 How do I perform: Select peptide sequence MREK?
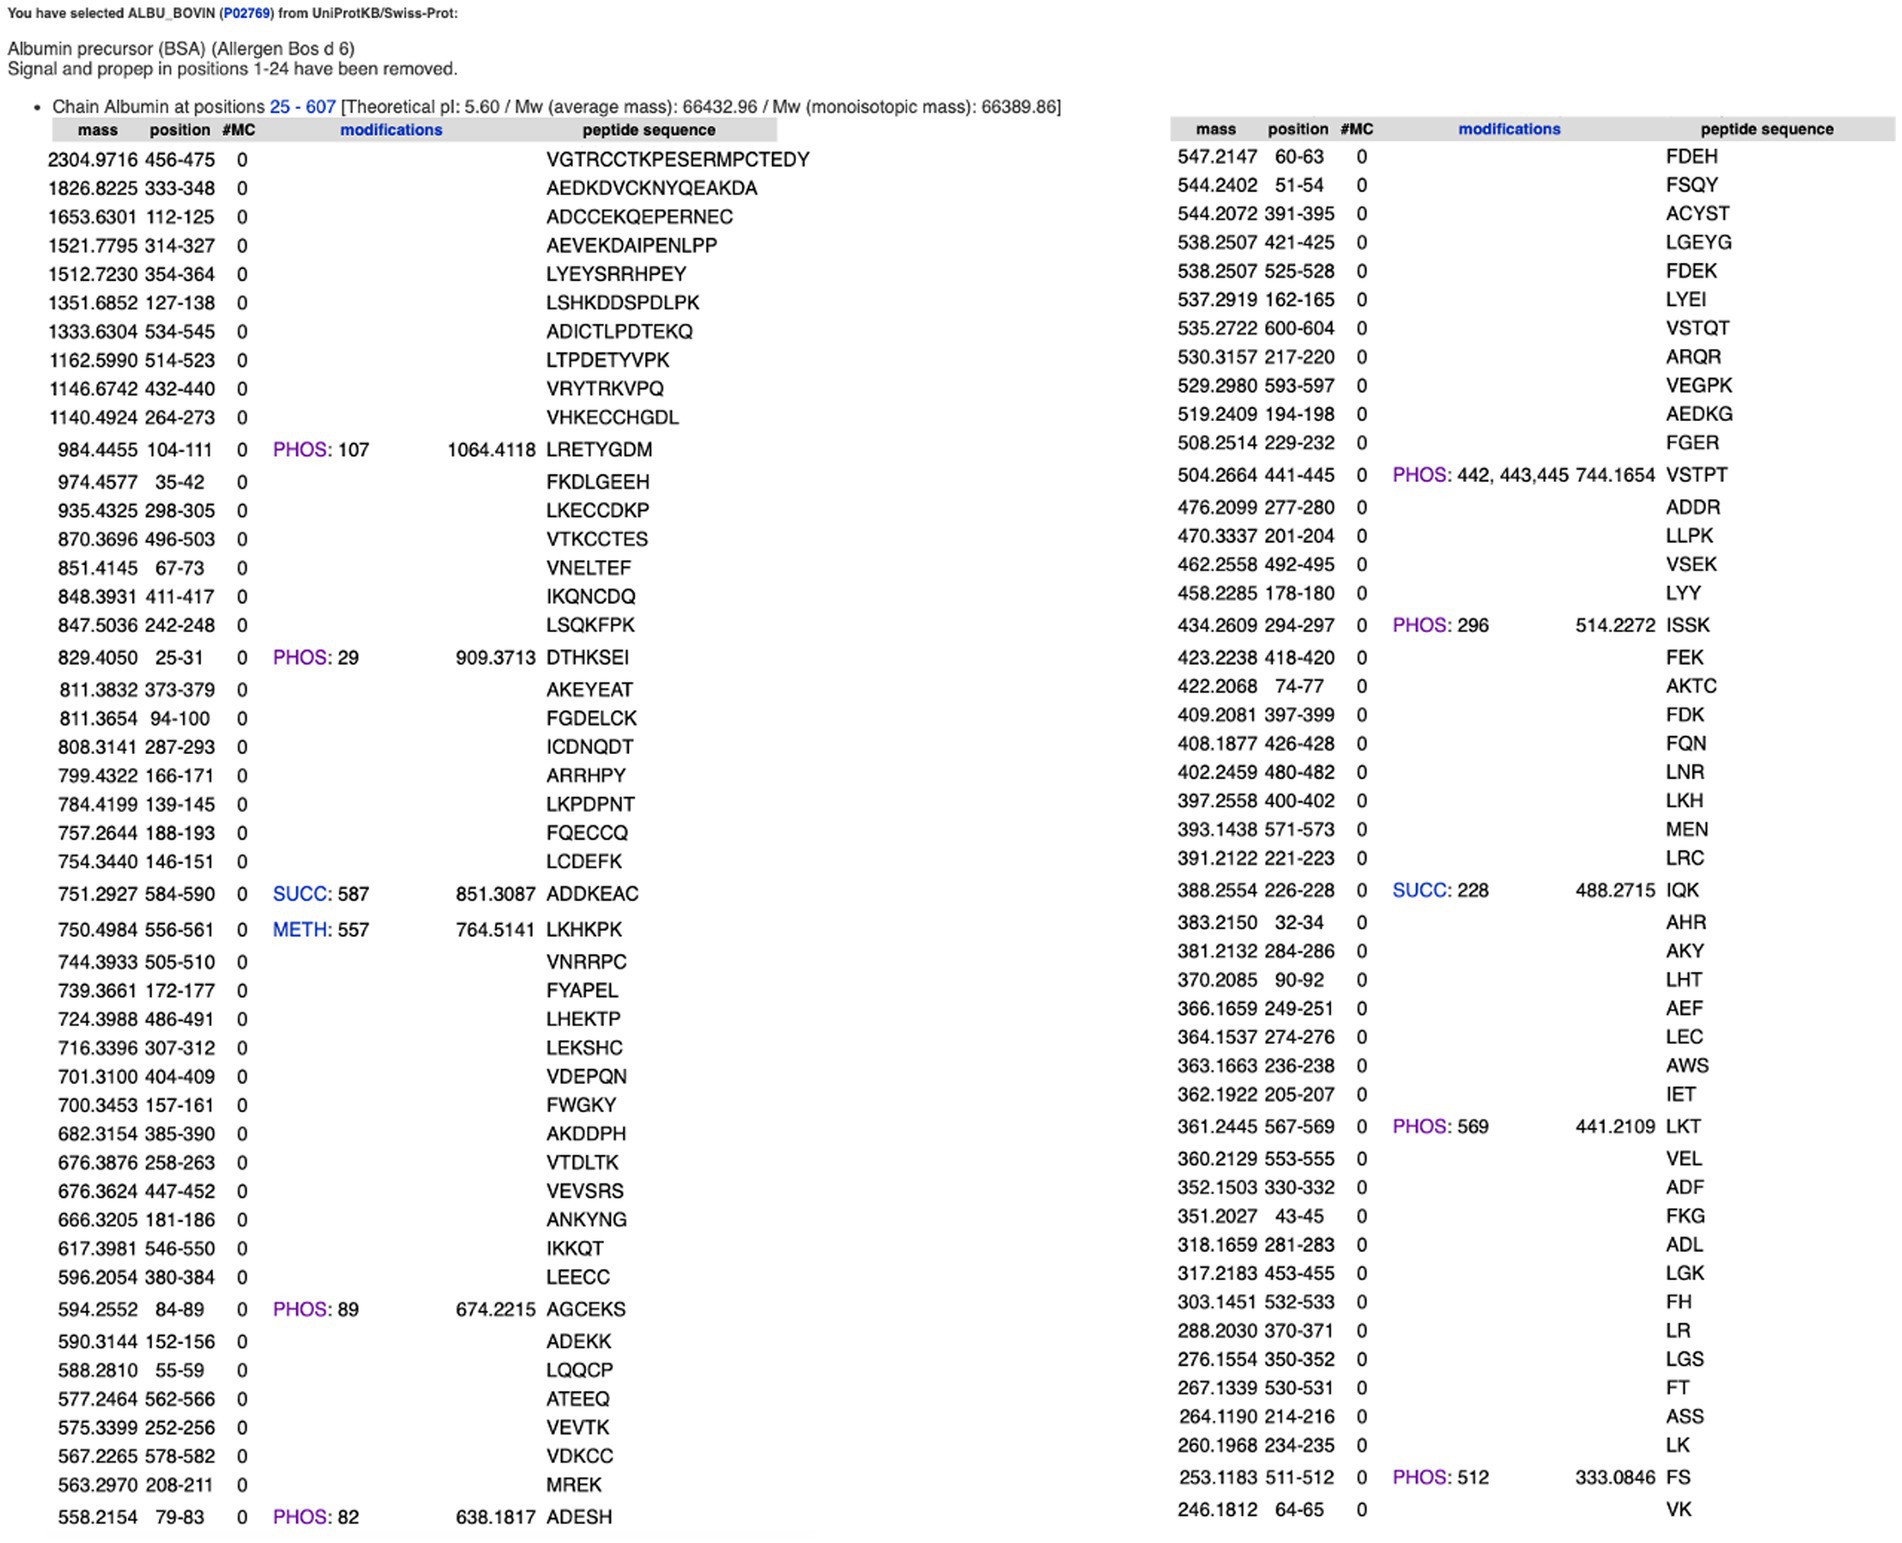(574, 1485)
